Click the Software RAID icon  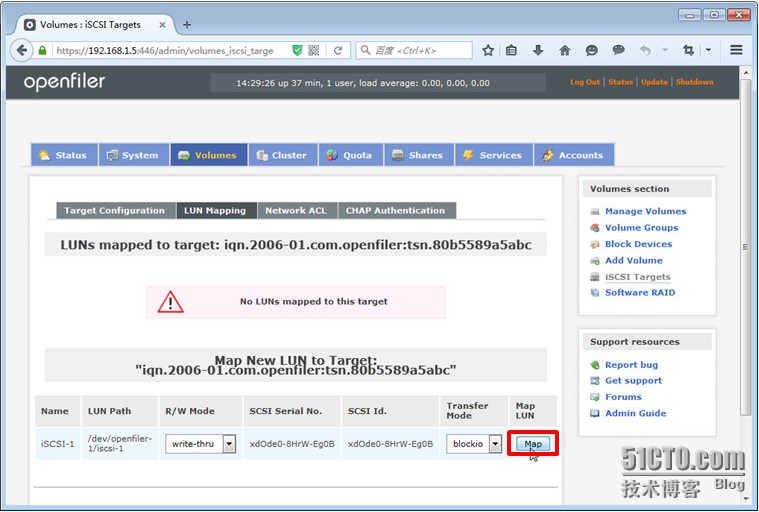point(595,293)
